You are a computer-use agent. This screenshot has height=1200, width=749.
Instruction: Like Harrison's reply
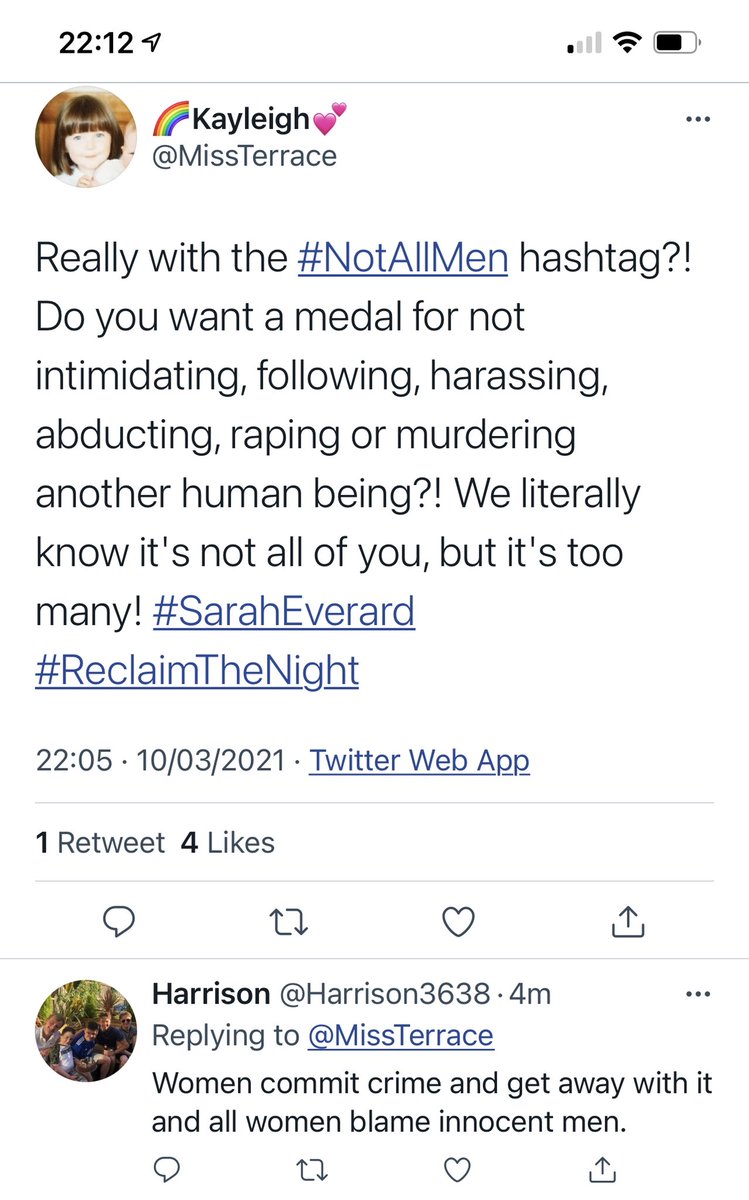[x=457, y=1168]
